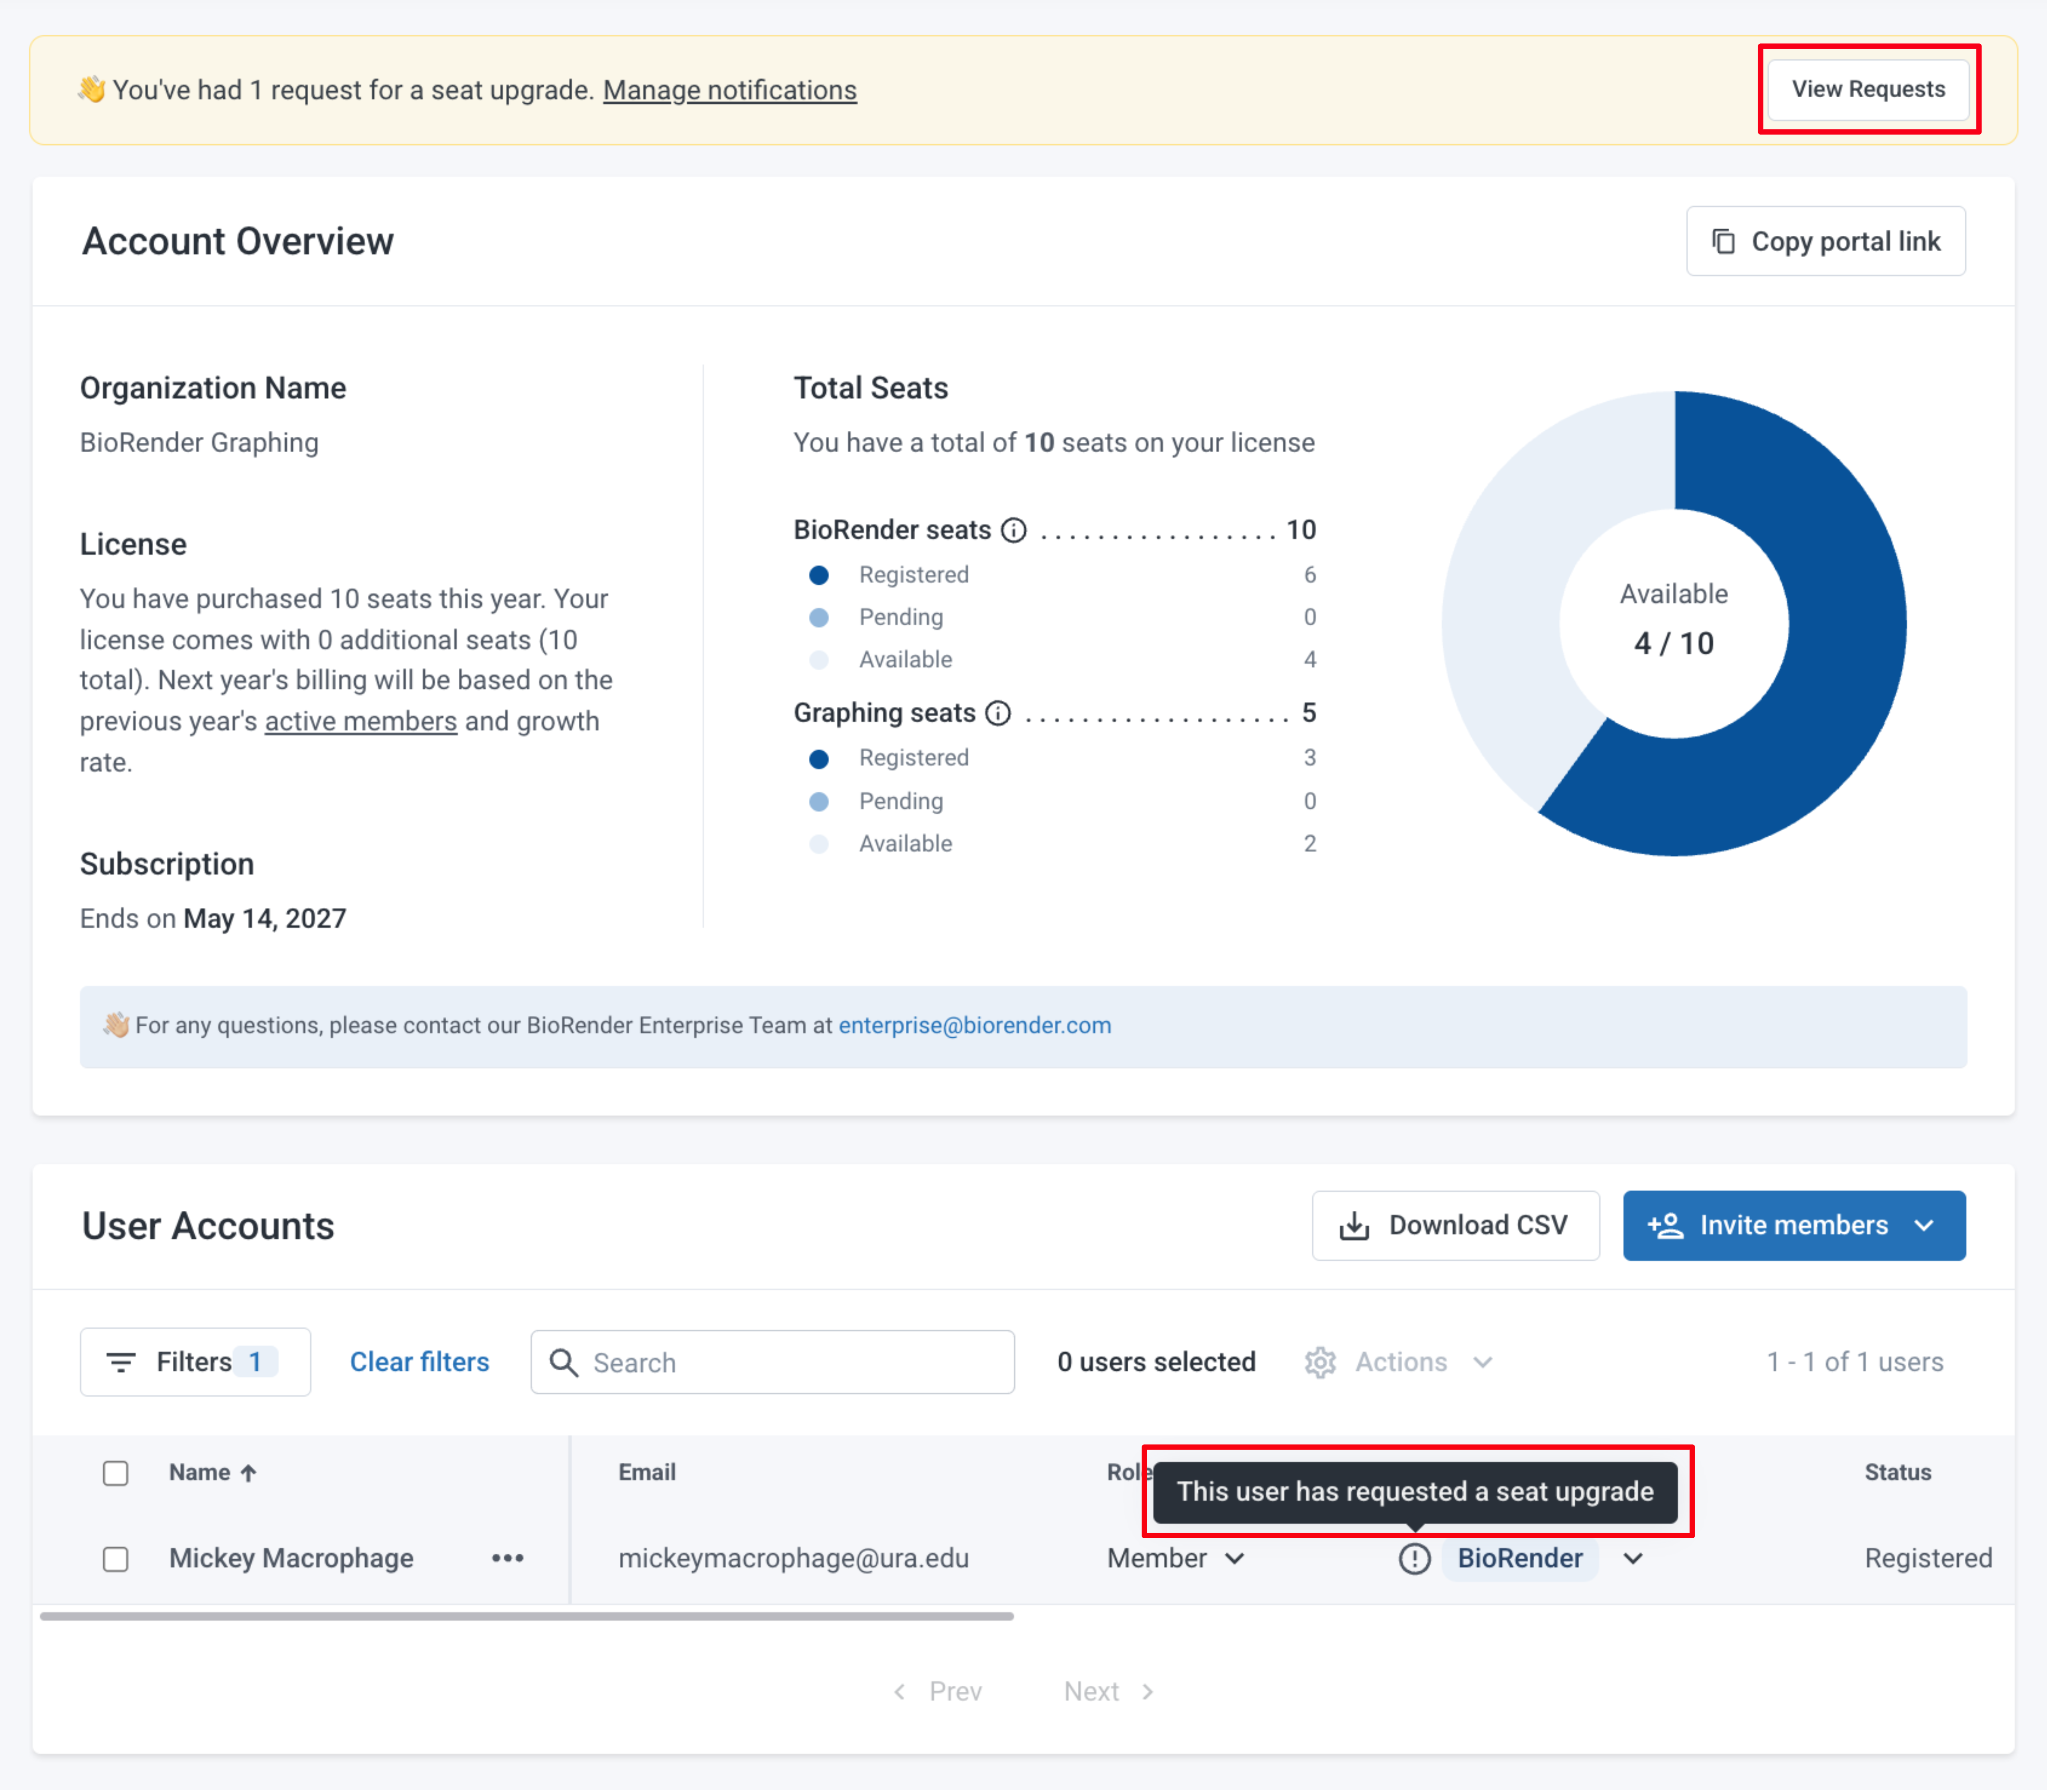The width and height of the screenshot is (2047, 1792).
Task: Click the 1 - 1 of 1 users count
Action: pyautogui.click(x=1855, y=1362)
